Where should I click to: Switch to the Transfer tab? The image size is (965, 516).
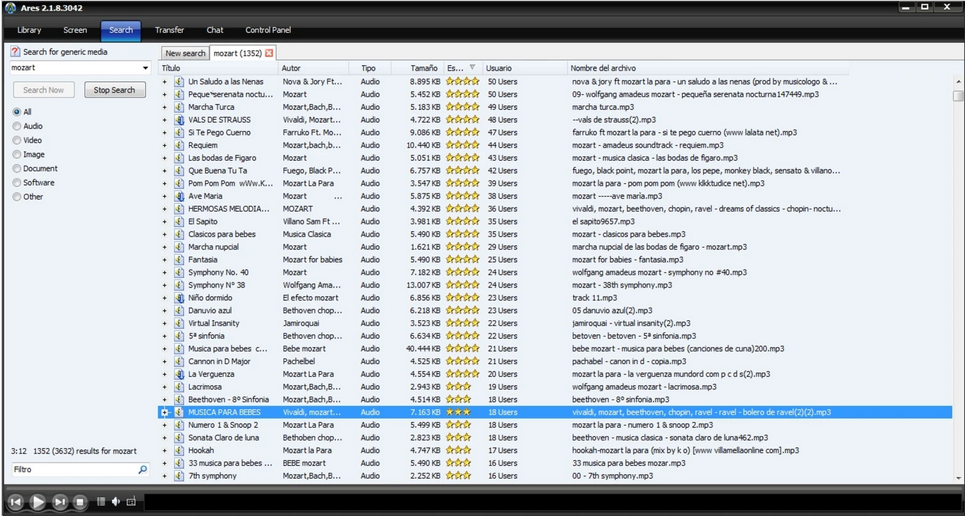coord(169,30)
